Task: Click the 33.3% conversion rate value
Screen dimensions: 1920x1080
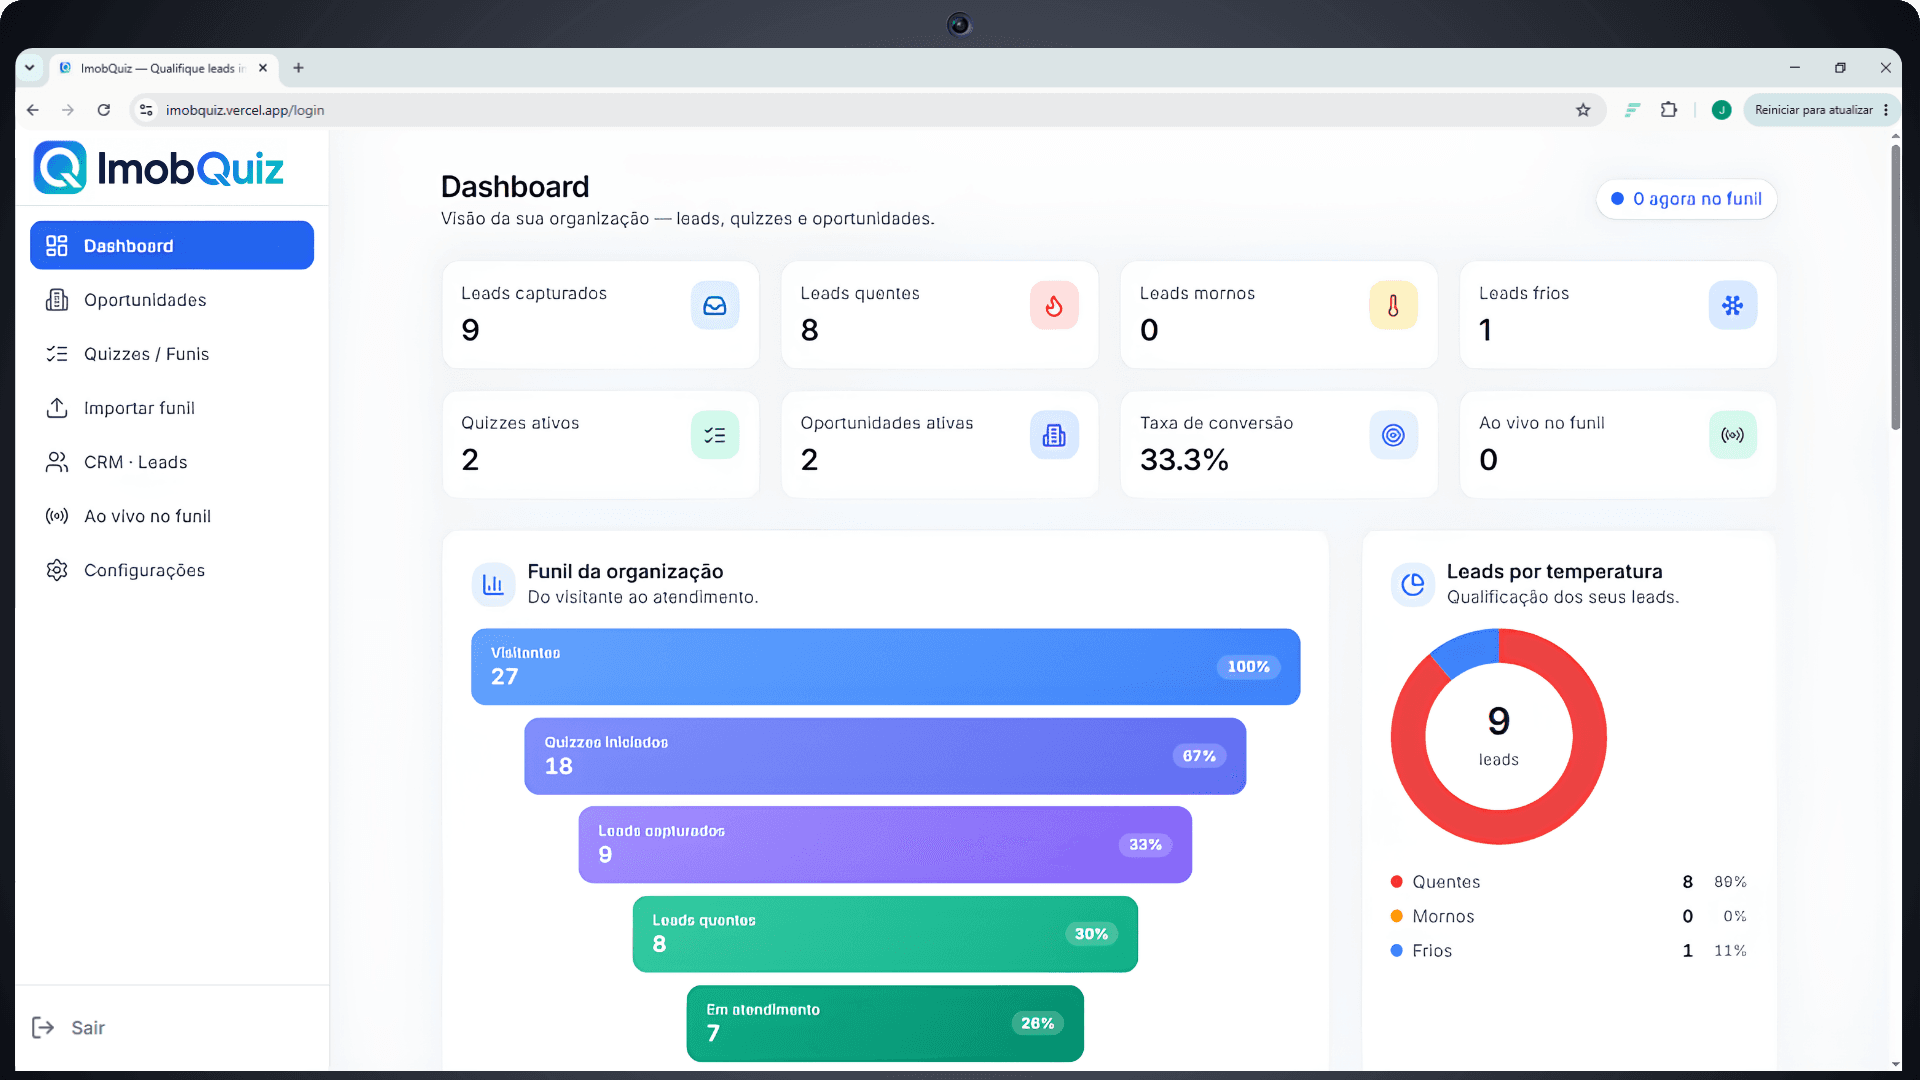Action: coord(1184,460)
